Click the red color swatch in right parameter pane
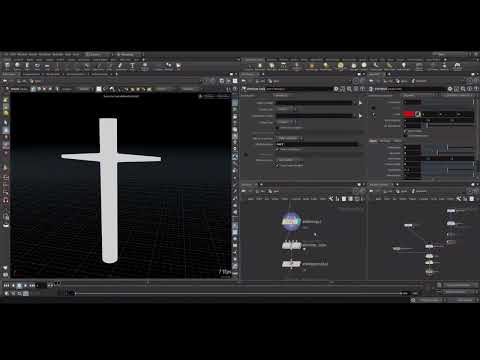 point(409,114)
